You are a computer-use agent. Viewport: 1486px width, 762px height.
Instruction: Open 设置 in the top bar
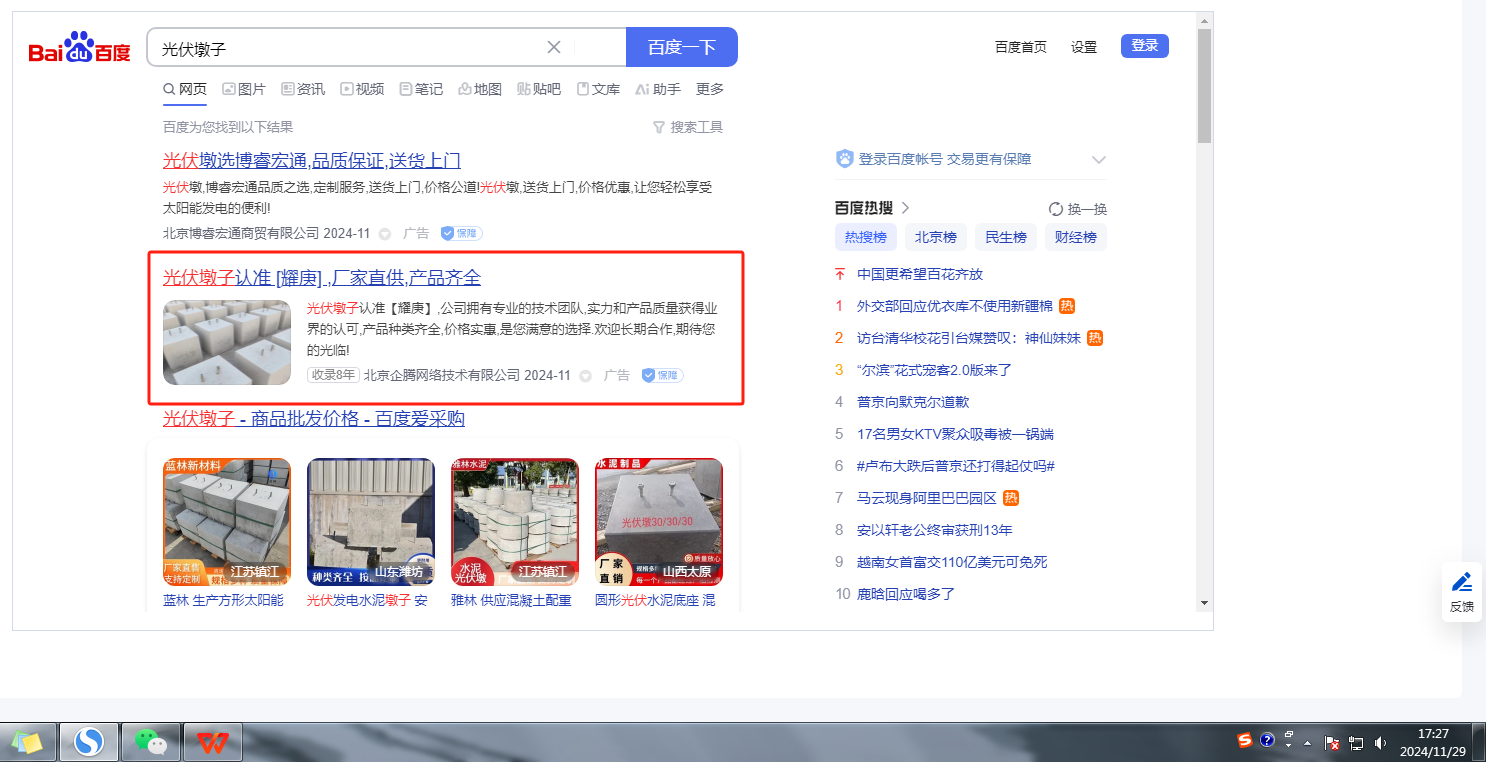1084,47
